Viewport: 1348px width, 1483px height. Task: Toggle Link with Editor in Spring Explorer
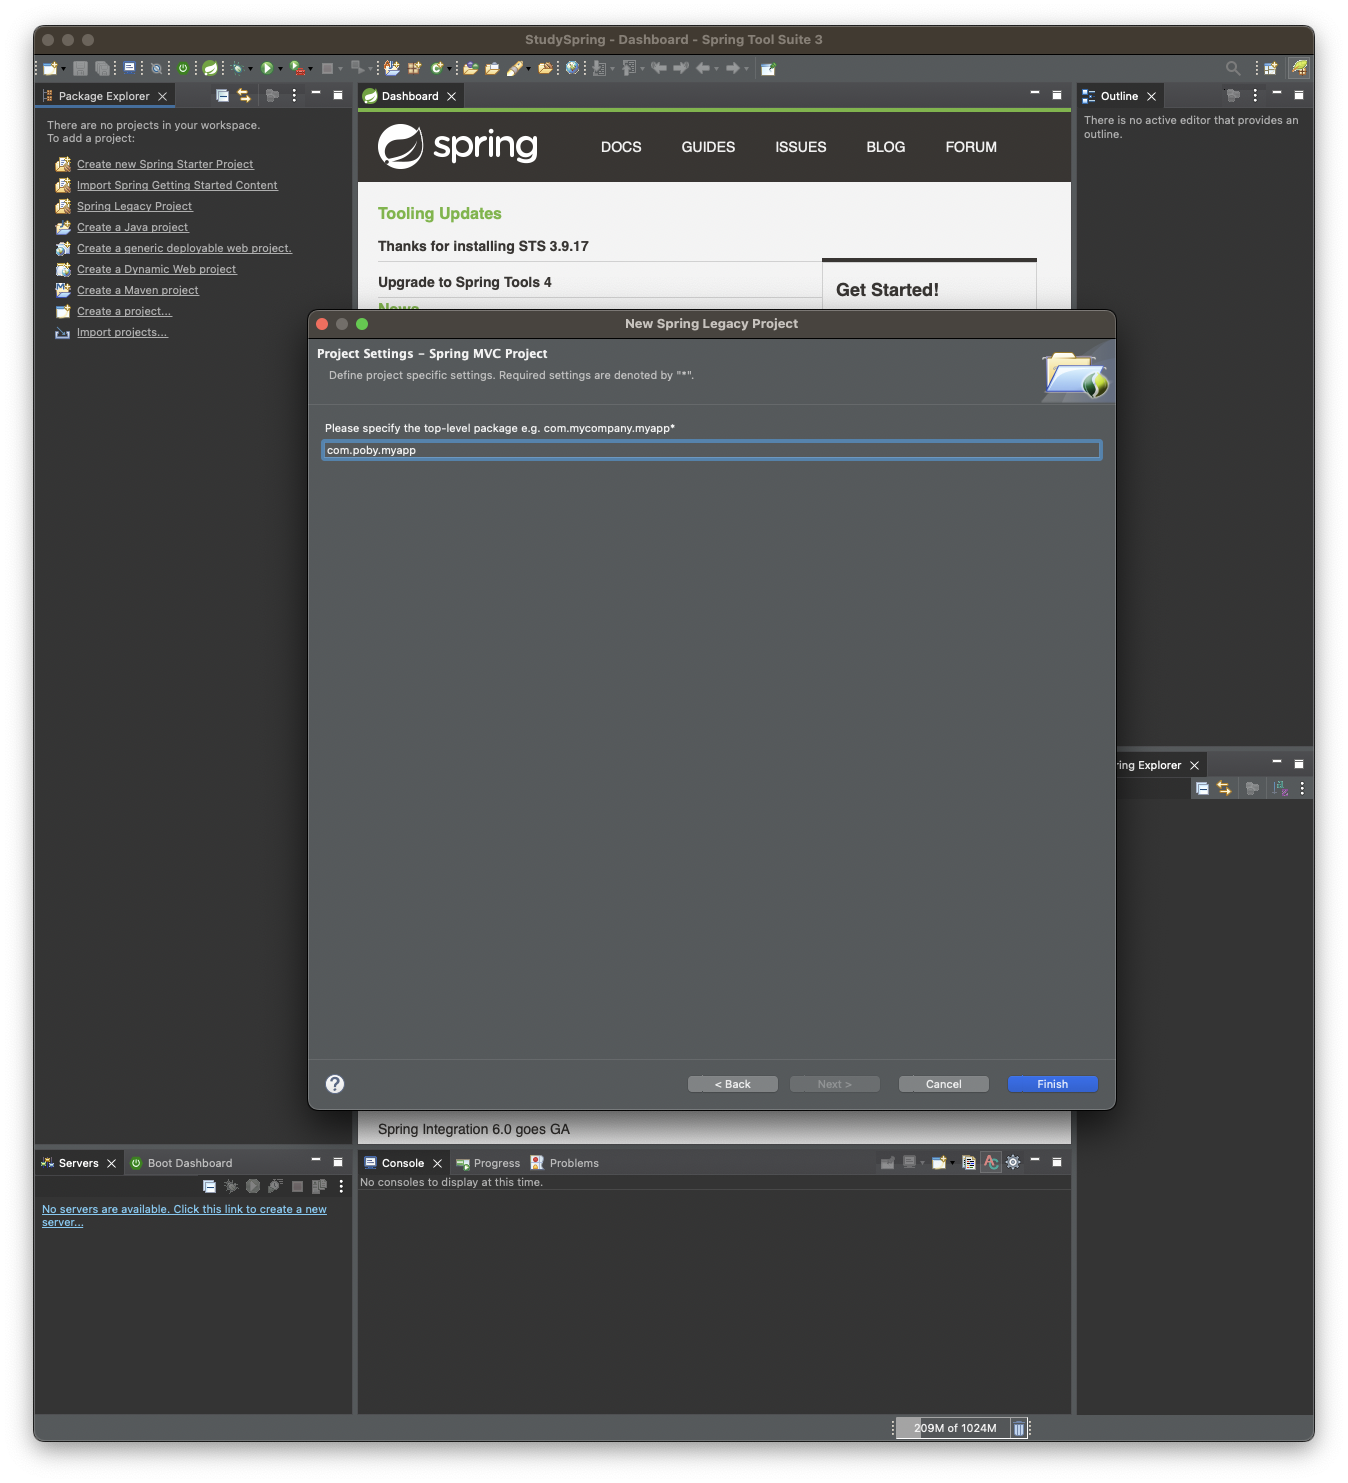click(x=1224, y=788)
